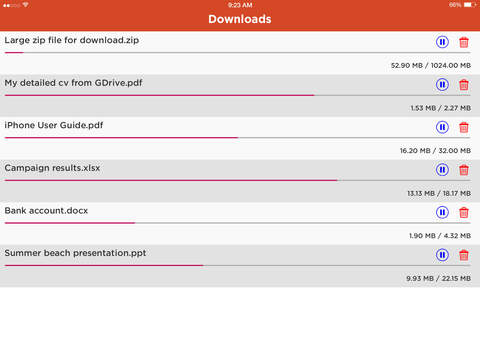This screenshot has width=480, height=360.
Task: Delete Summer beach presentation.ppt download
Action: point(464,255)
